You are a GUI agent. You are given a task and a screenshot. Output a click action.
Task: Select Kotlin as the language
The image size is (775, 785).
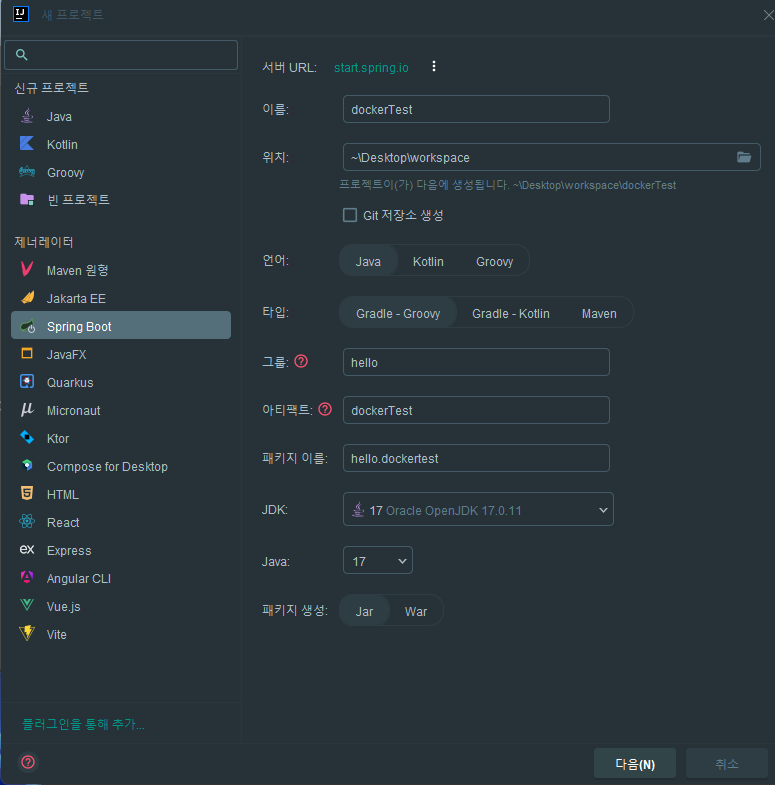point(428,261)
